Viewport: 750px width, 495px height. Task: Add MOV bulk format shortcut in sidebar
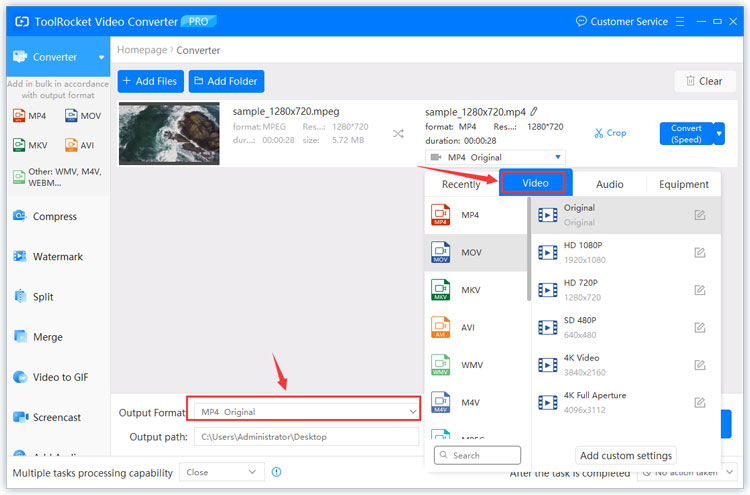[x=83, y=116]
